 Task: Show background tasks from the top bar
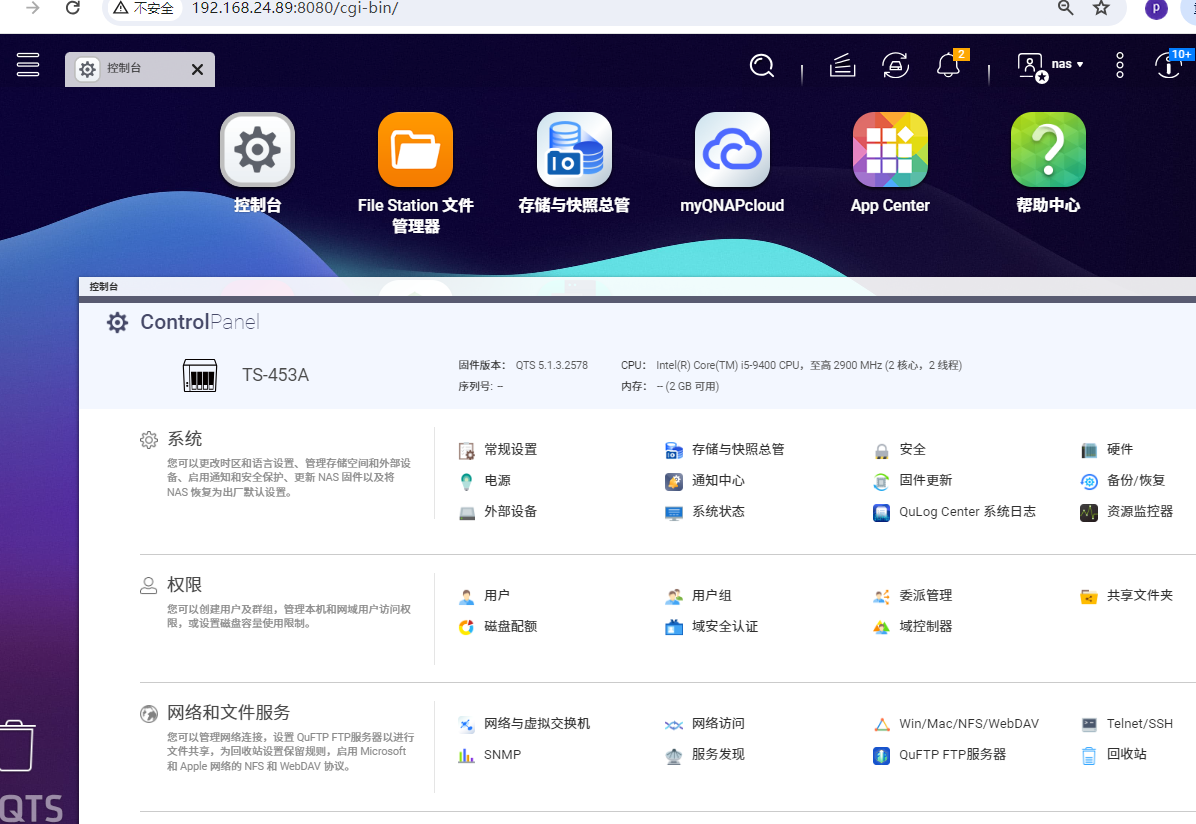(x=842, y=66)
